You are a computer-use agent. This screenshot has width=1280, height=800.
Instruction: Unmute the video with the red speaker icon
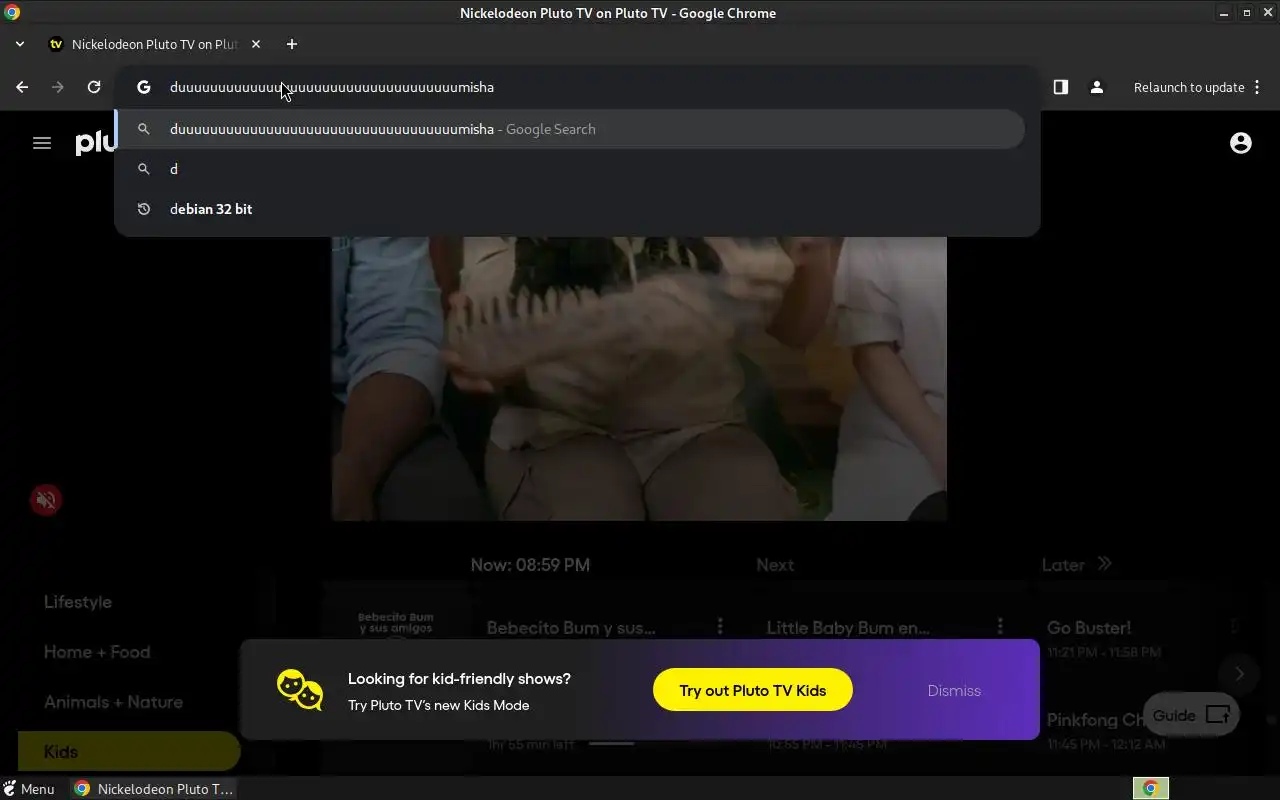(x=46, y=500)
